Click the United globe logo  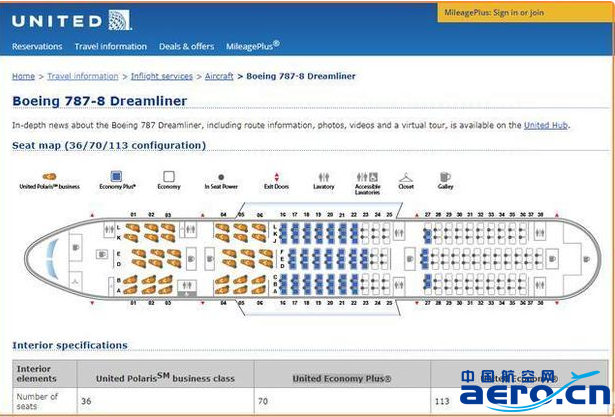[120, 20]
